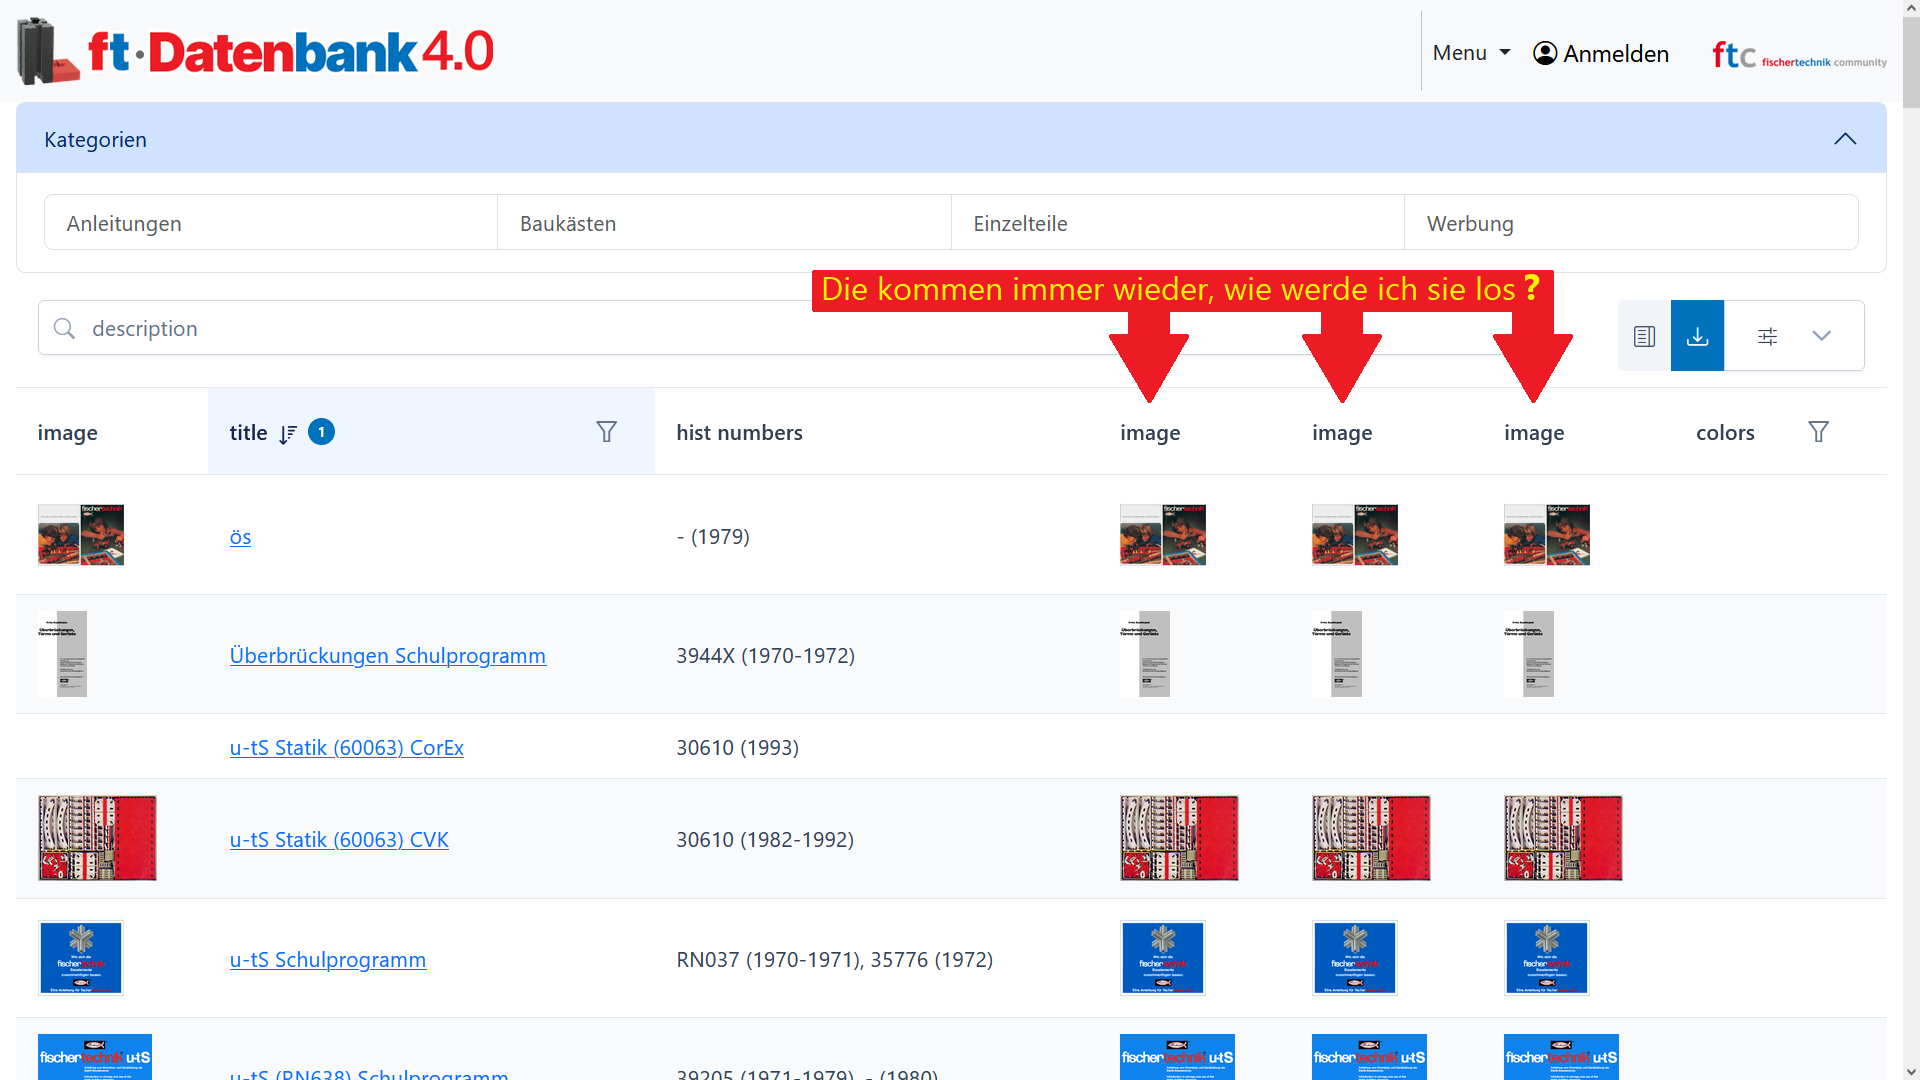Open the Menu dropdown
This screenshot has width=1920, height=1080.
(1471, 53)
